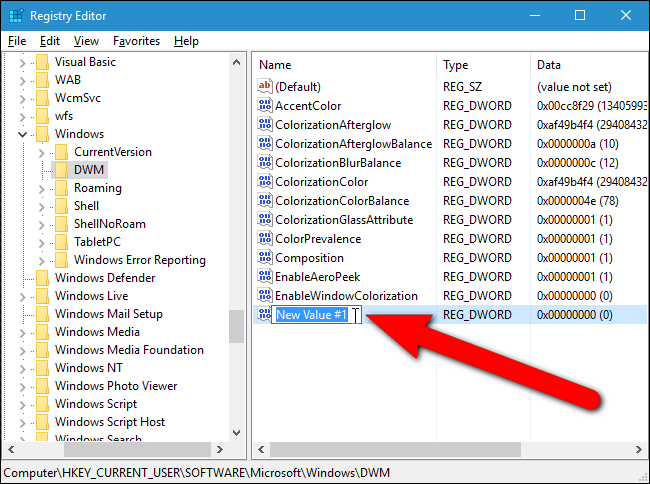Click the wfs folder icon
This screenshot has width=650, height=484.
(42, 116)
